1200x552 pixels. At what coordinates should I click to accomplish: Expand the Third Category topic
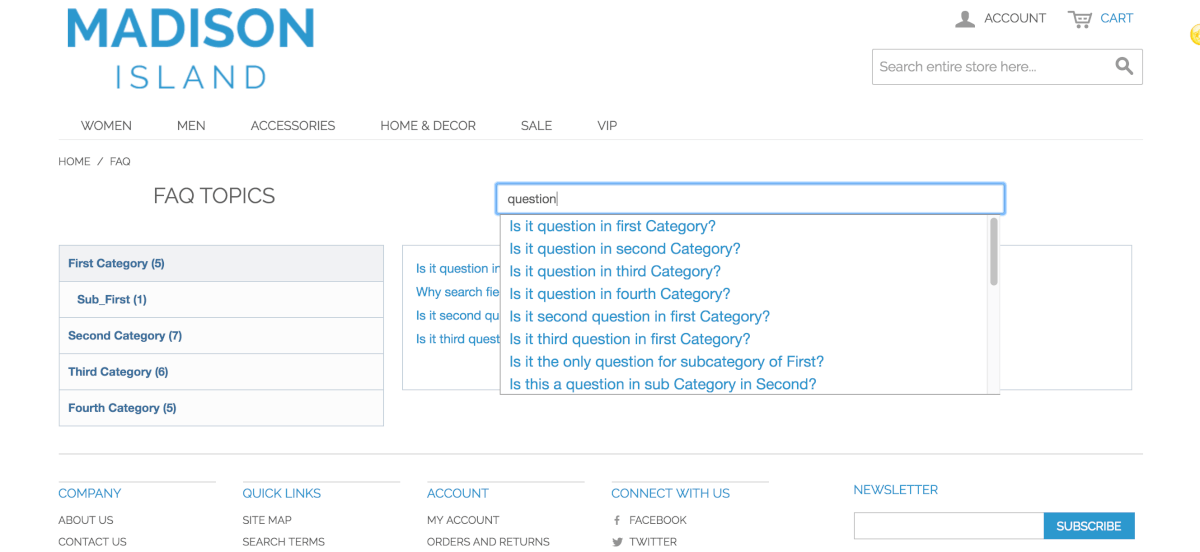point(118,372)
